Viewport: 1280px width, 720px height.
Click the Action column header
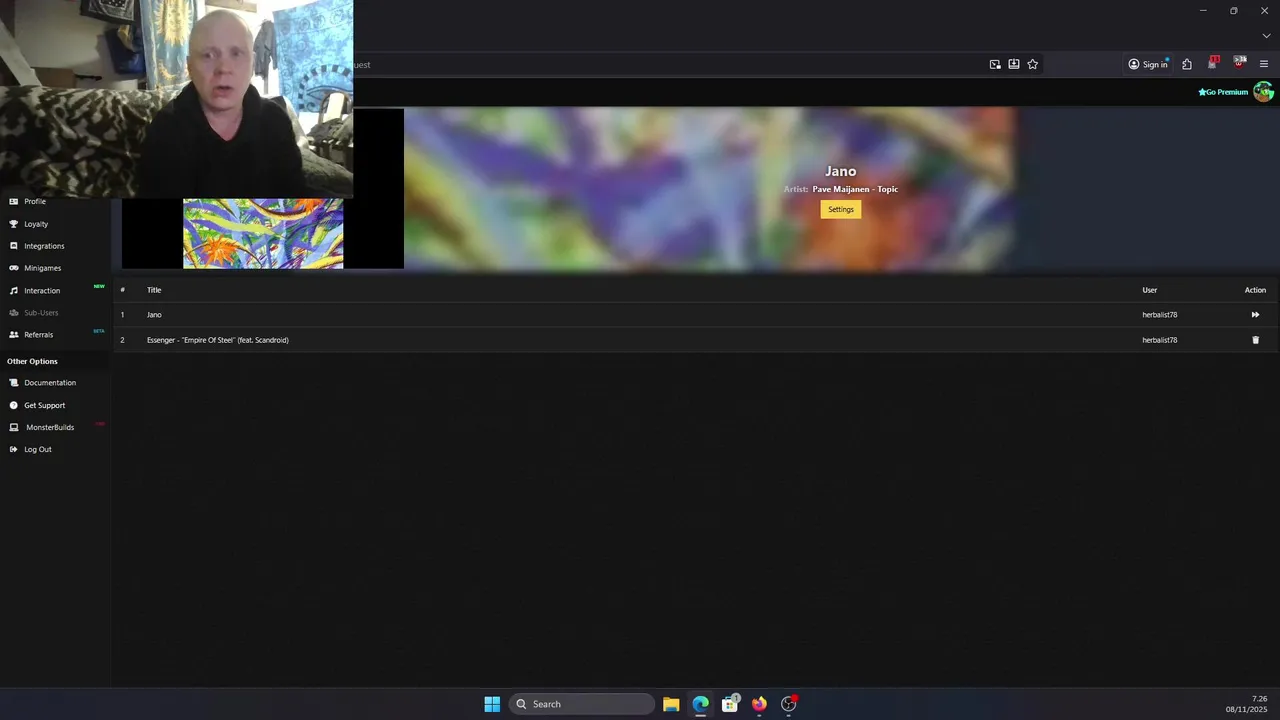[x=1255, y=290]
